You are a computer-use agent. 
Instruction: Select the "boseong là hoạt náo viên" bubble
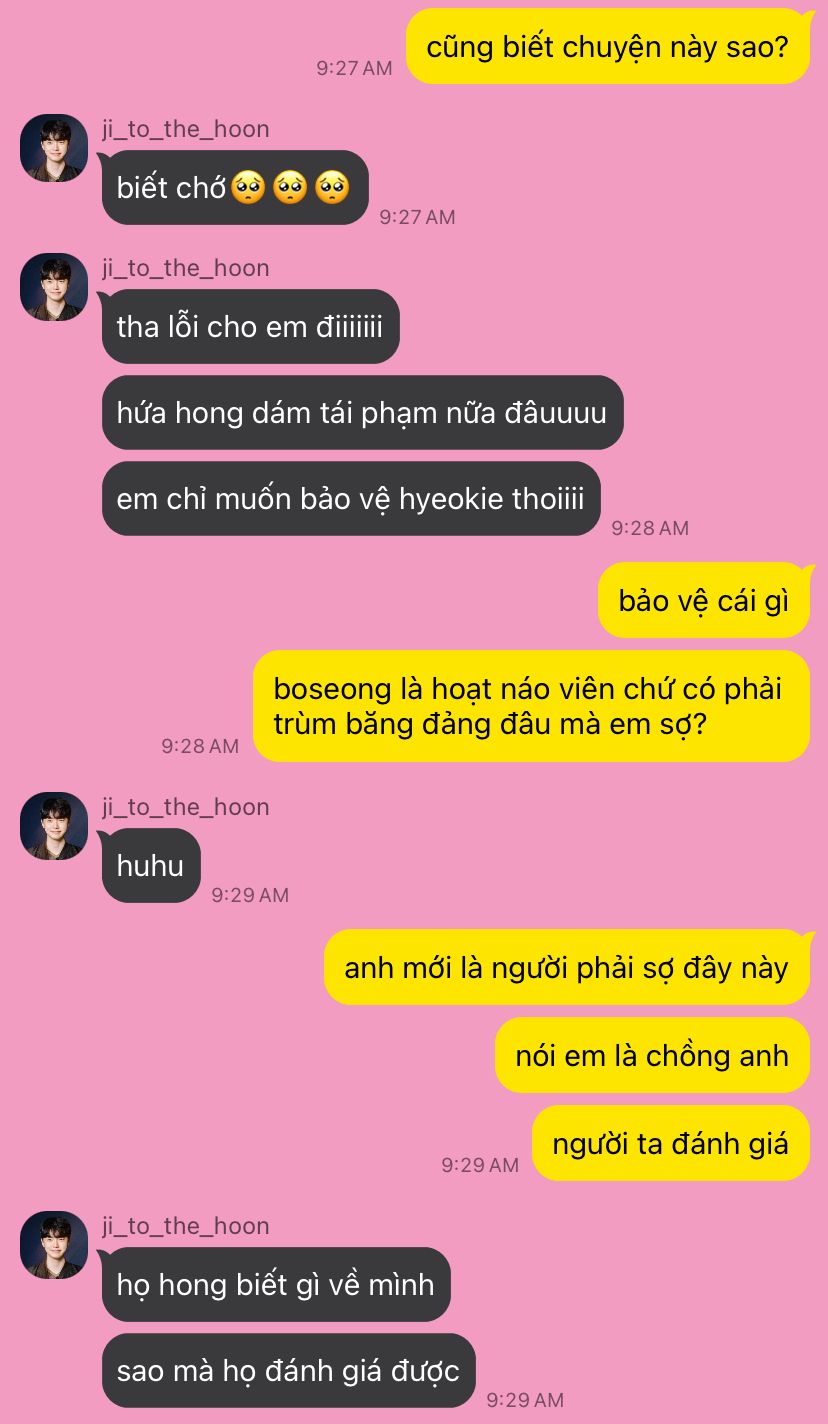pyautogui.click(x=531, y=706)
